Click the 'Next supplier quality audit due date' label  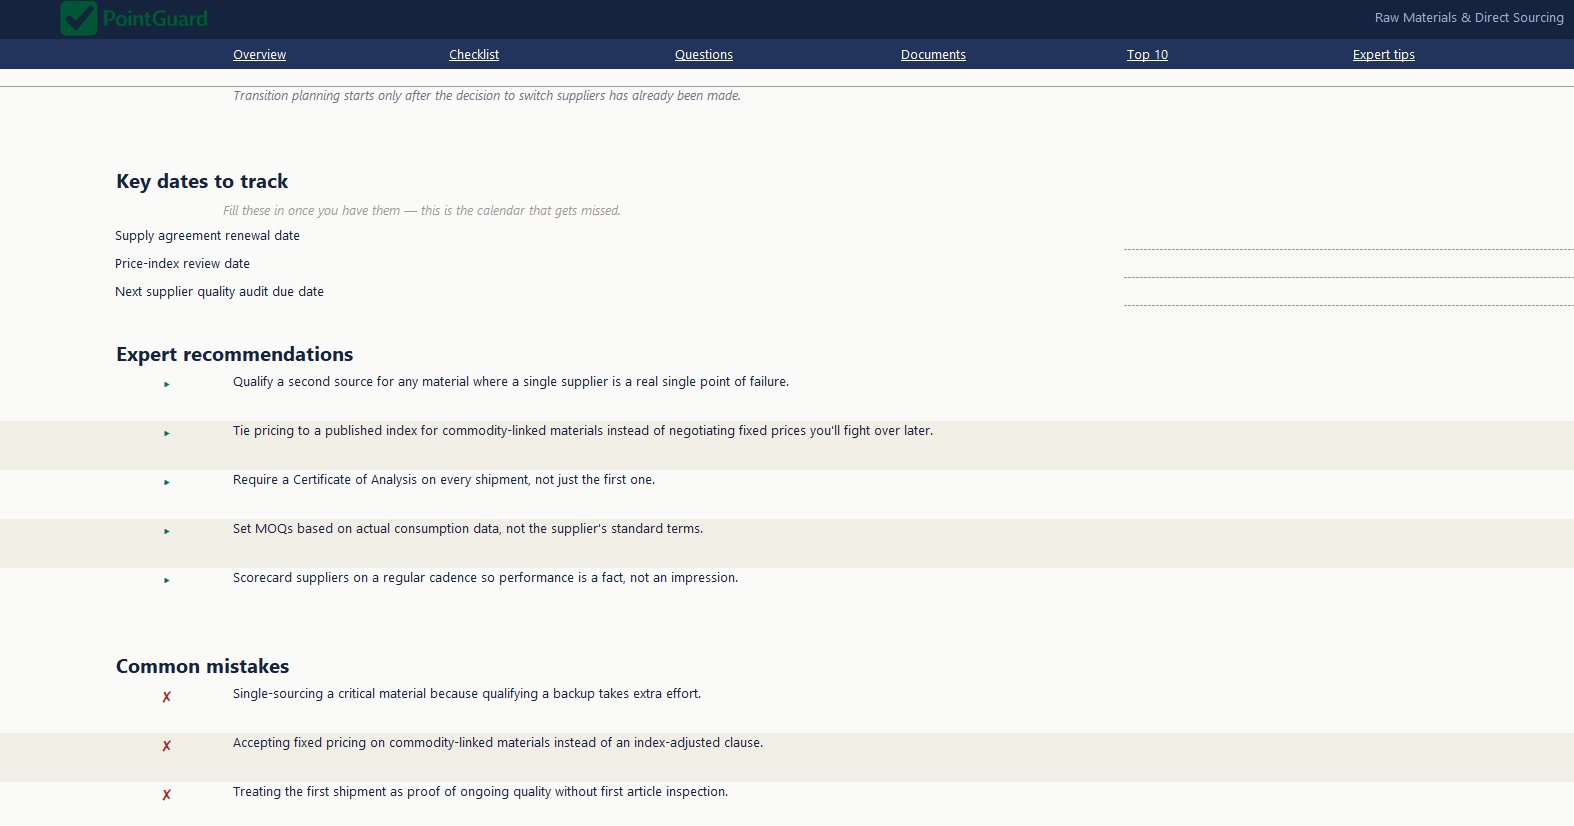point(219,292)
